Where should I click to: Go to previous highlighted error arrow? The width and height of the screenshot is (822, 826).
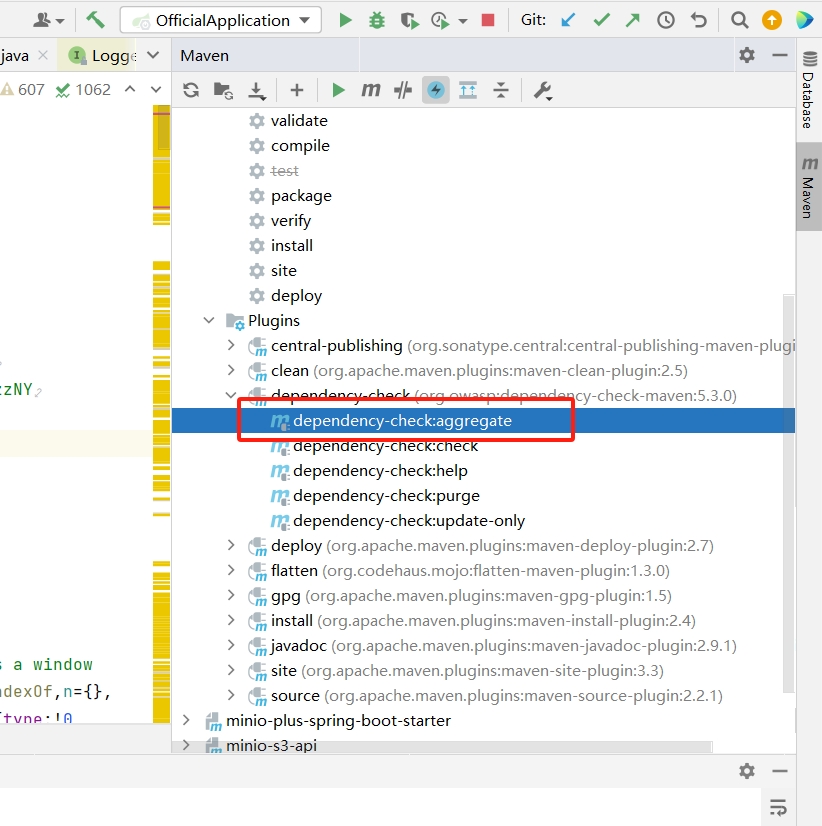130,89
